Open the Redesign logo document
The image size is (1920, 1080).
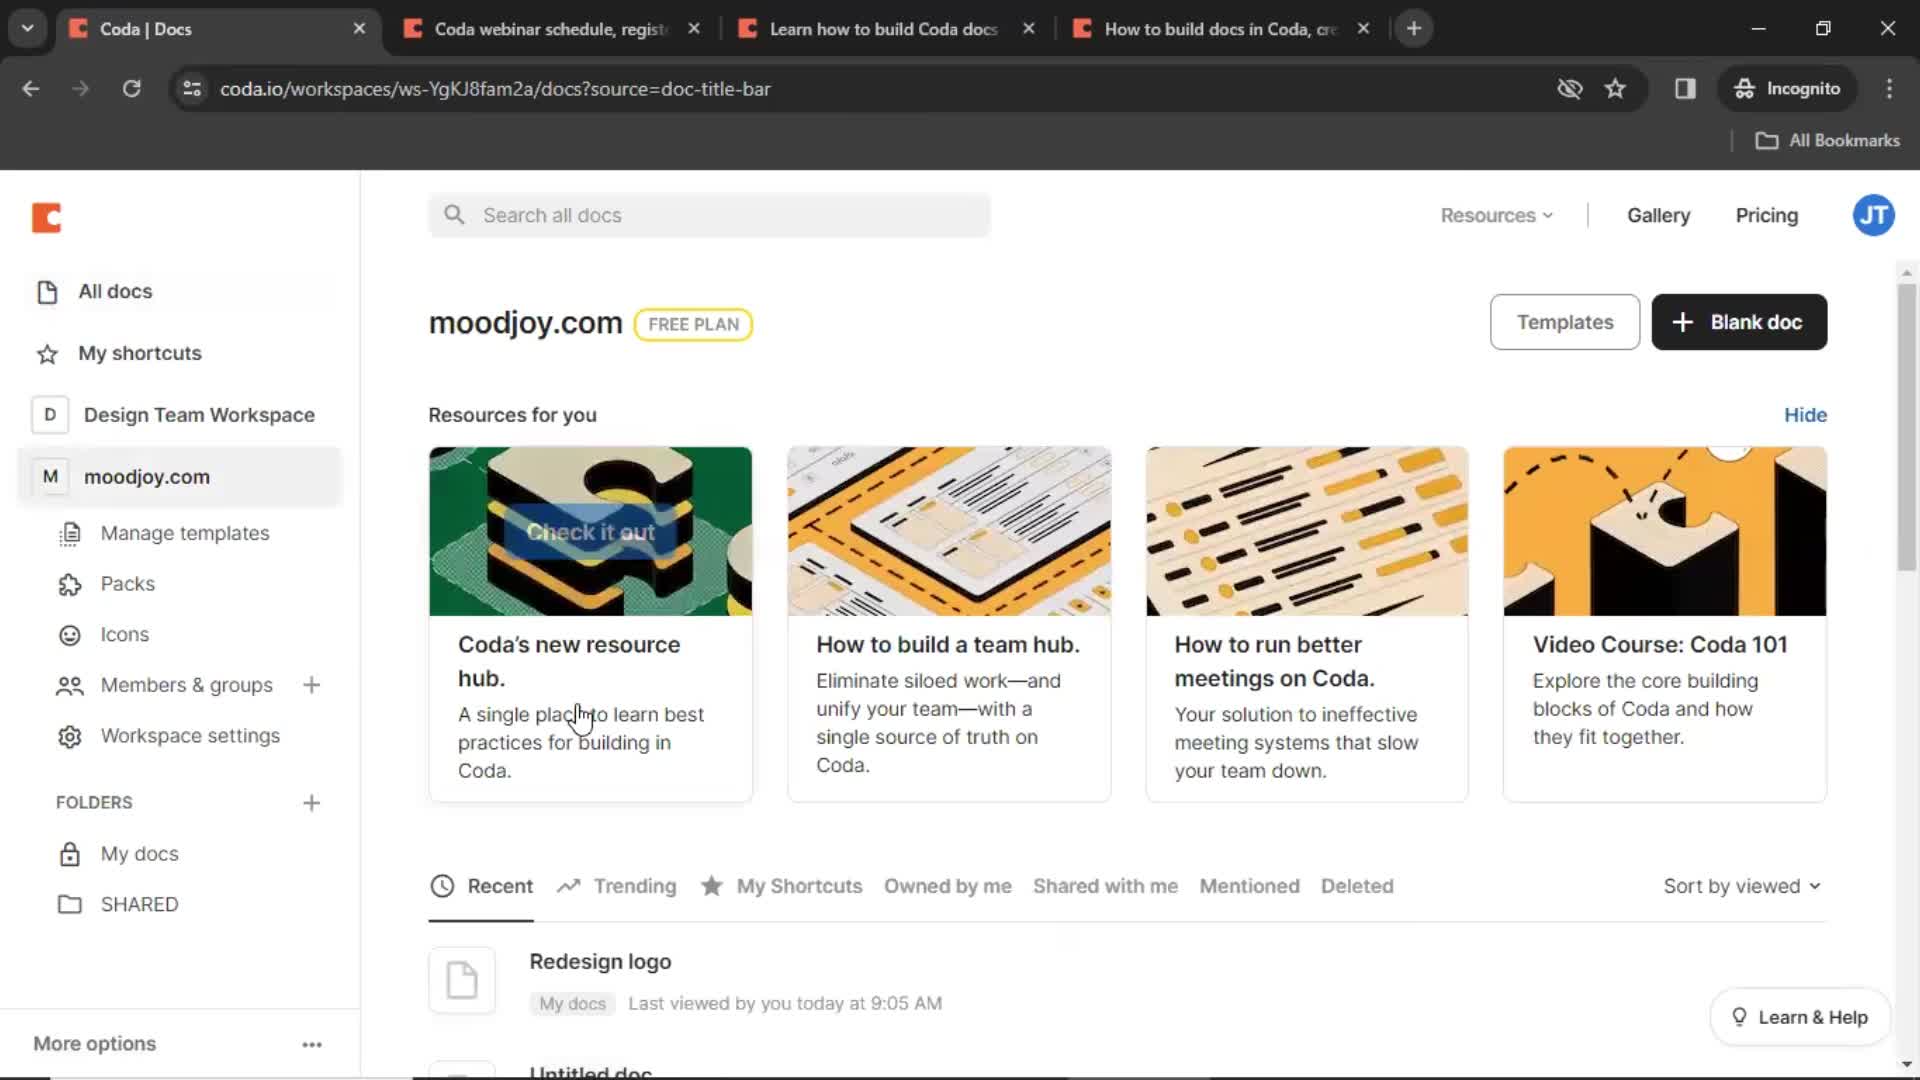tap(600, 961)
